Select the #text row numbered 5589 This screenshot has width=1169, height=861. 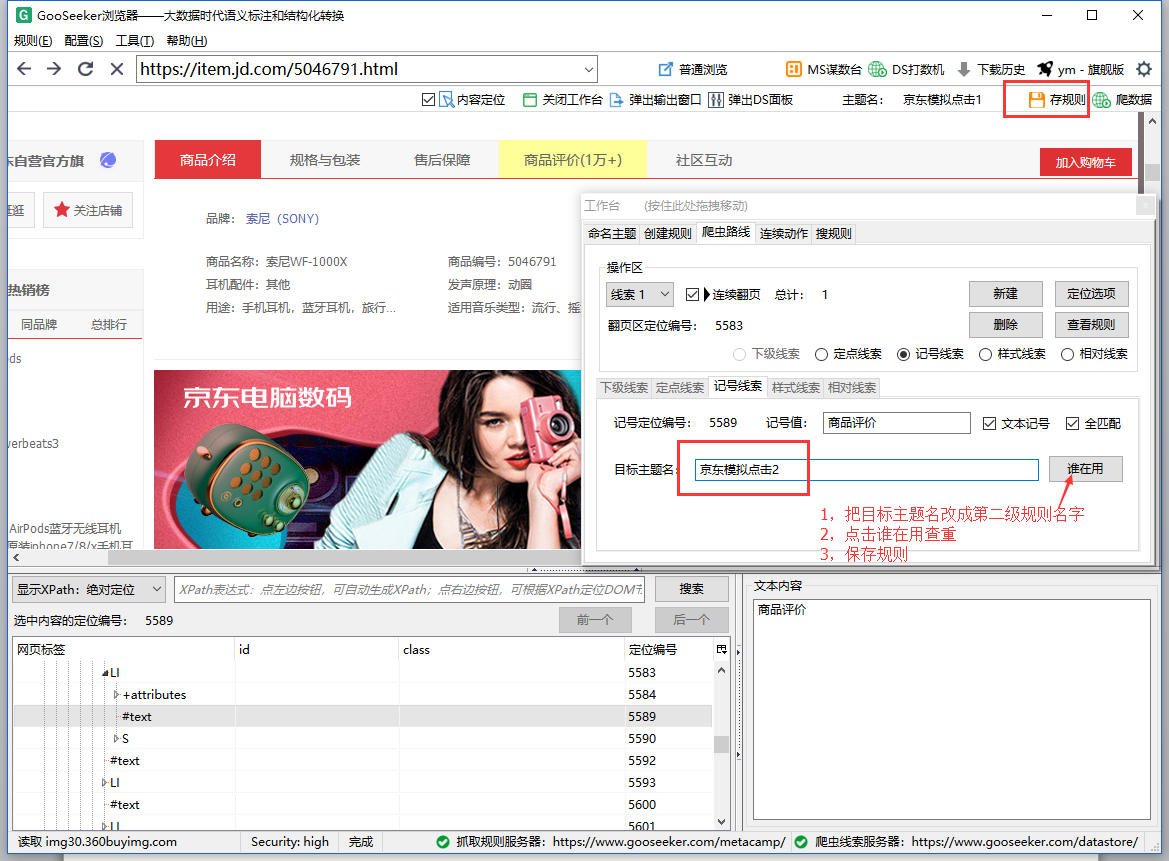[x=362, y=716]
